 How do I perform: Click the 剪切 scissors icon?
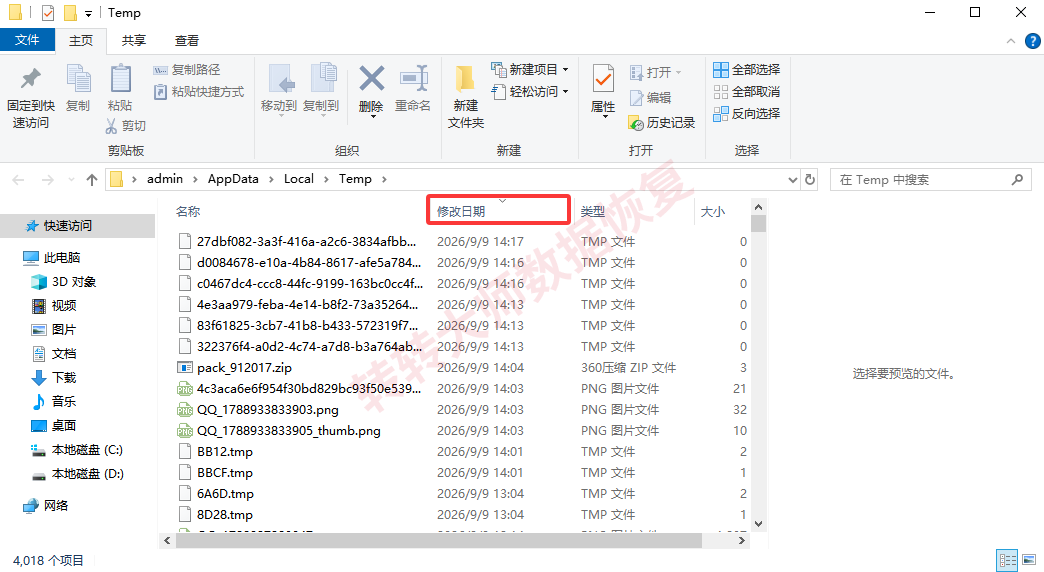(112, 126)
